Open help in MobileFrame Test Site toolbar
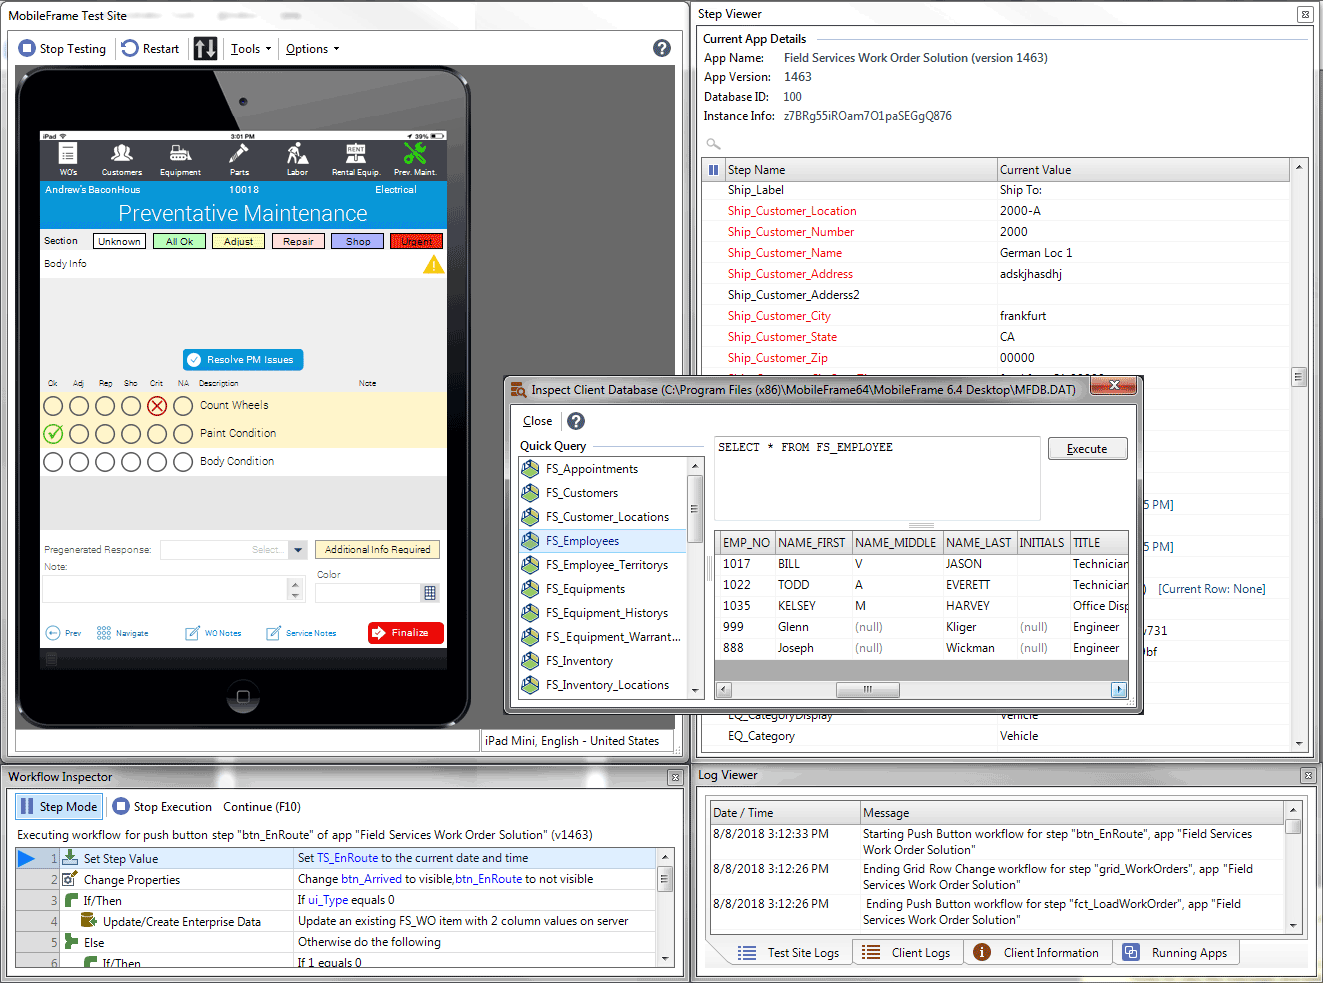The width and height of the screenshot is (1323, 983). [662, 48]
